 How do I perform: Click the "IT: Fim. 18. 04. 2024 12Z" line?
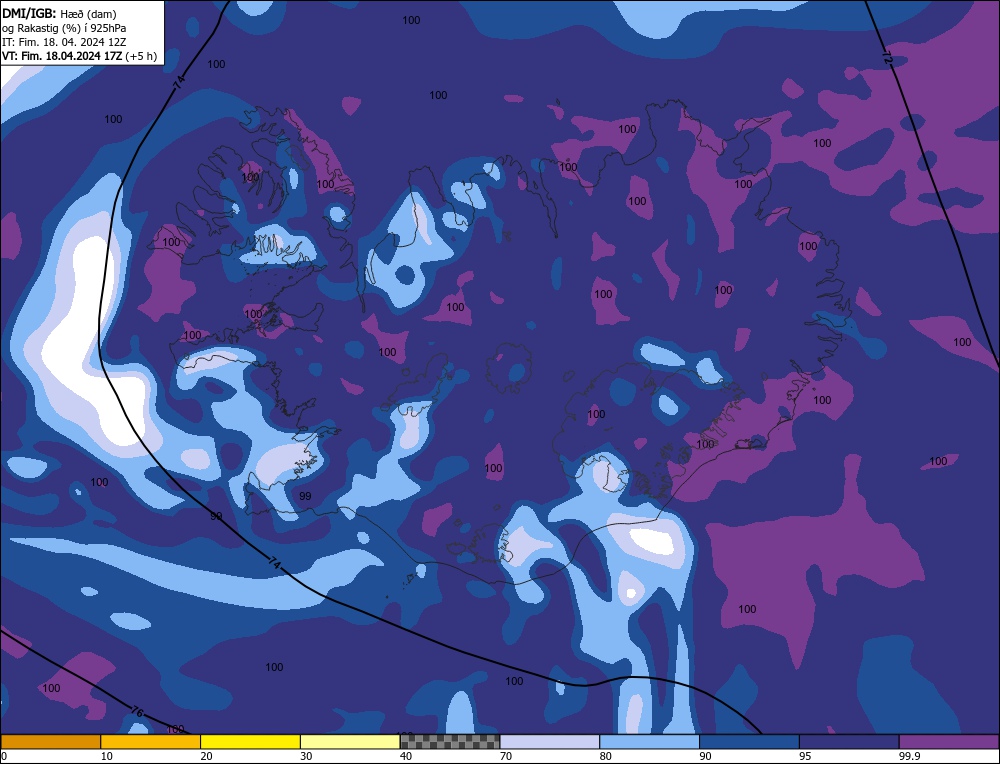[64, 42]
